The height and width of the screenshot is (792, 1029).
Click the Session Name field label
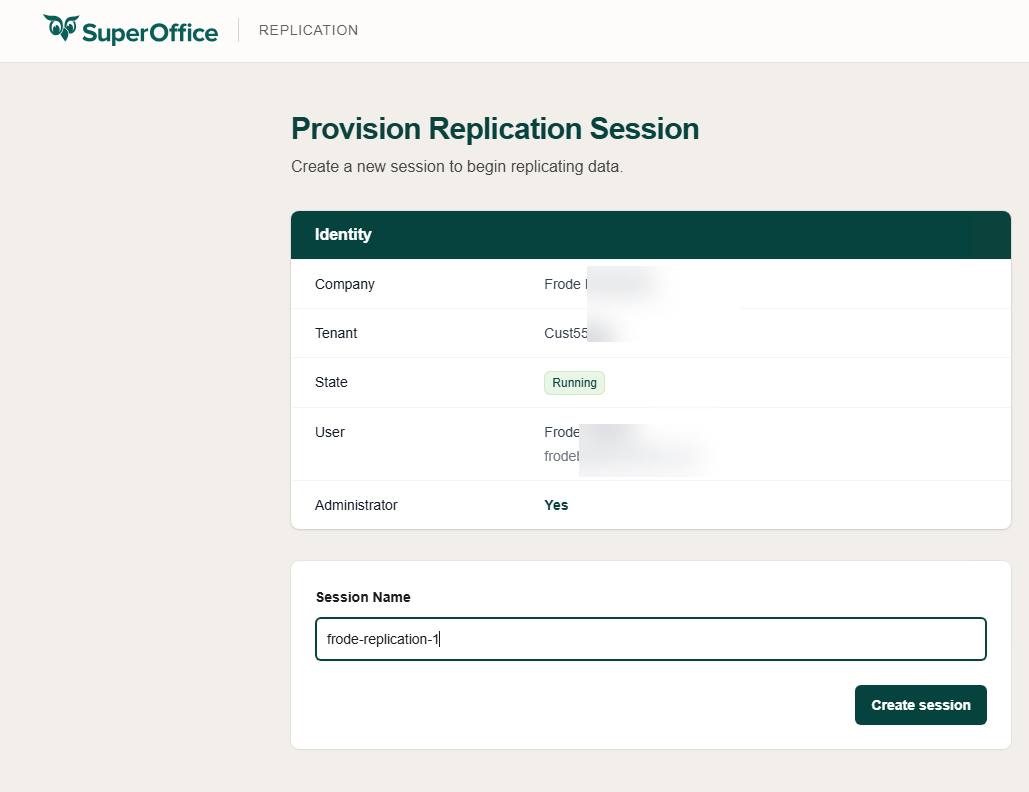(x=363, y=597)
